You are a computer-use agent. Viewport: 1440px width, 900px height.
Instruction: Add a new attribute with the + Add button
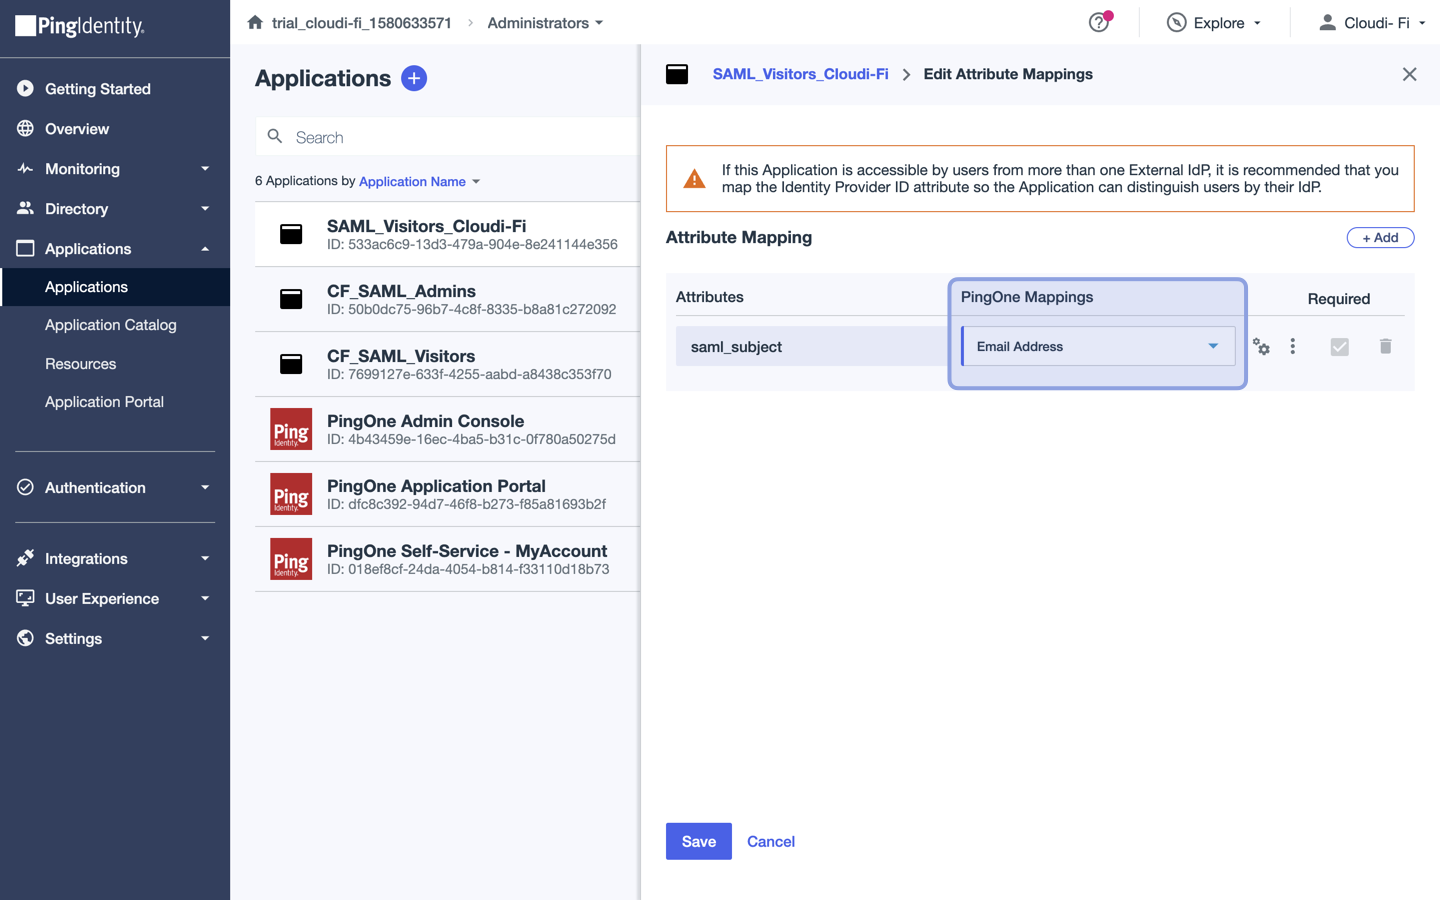pos(1380,237)
